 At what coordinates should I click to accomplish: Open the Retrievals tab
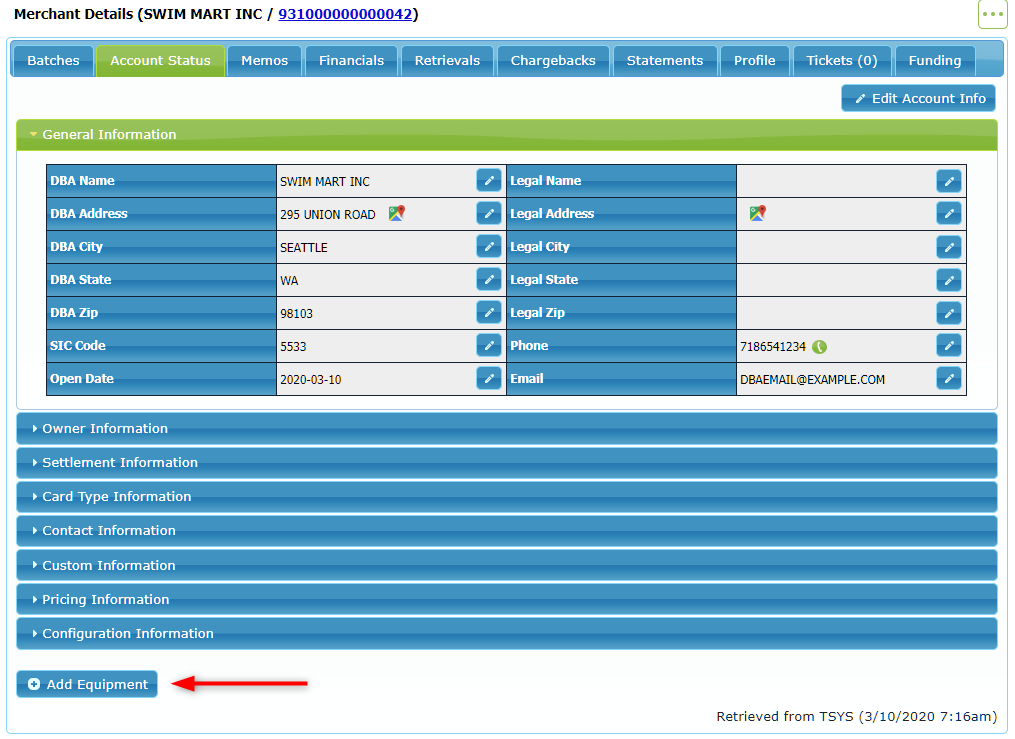coord(447,61)
